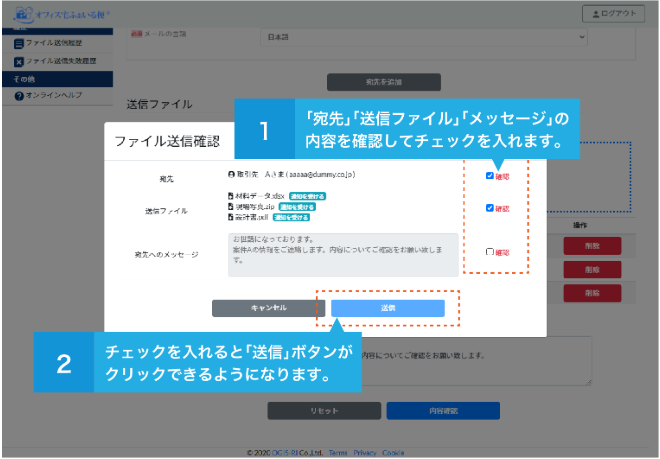
Task: Click the オンラインヘルプ question mark icon
Action: 19,96
